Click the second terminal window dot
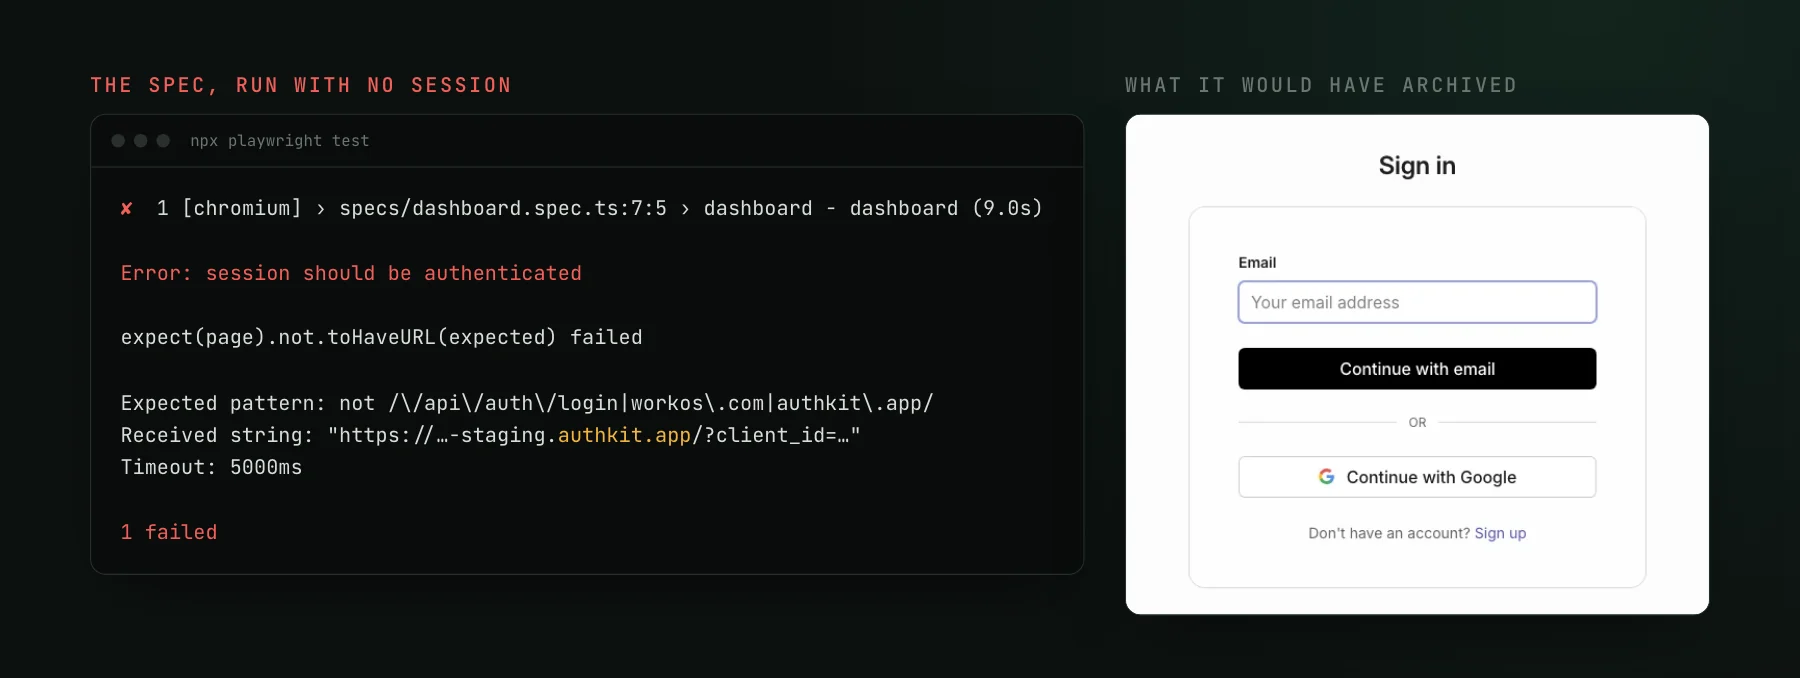The width and height of the screenshot is (1800, 678). point(141,141)
